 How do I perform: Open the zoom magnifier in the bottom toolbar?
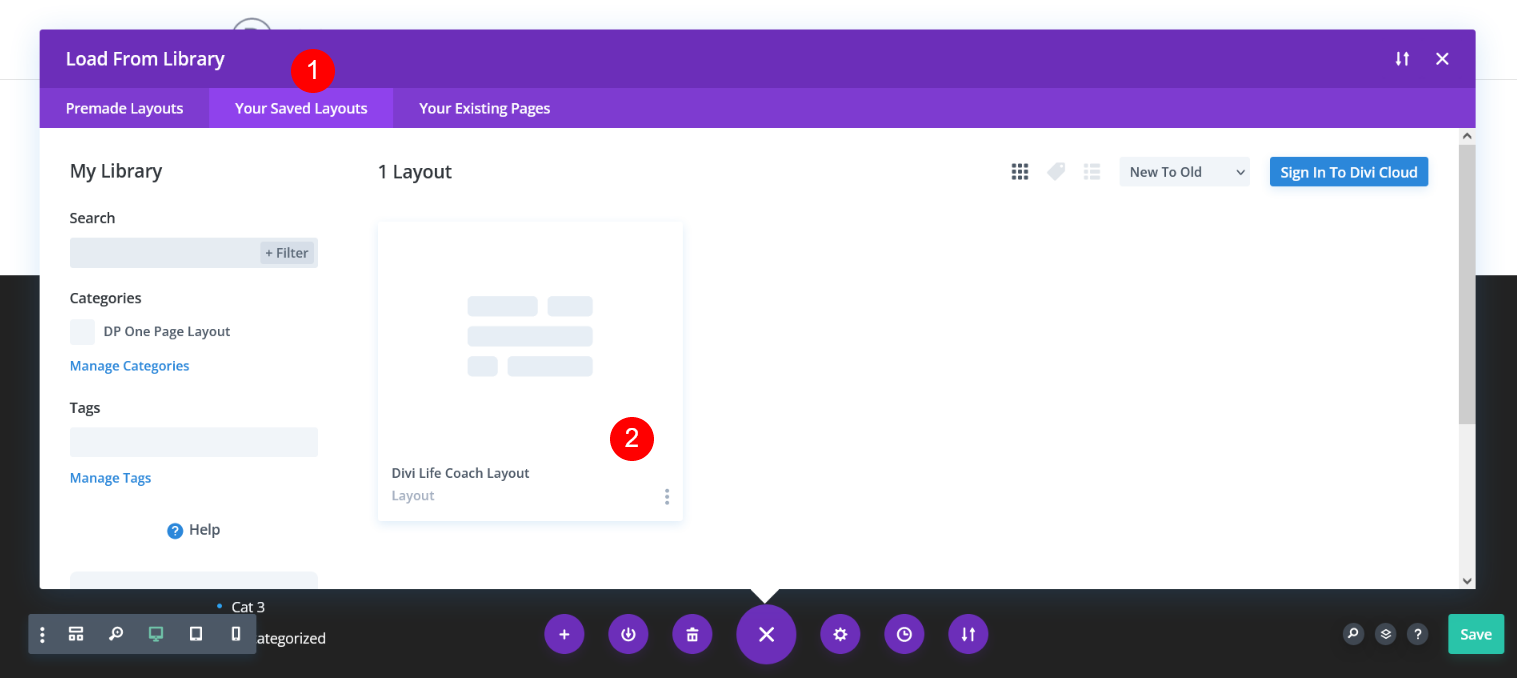coord(116,633)
